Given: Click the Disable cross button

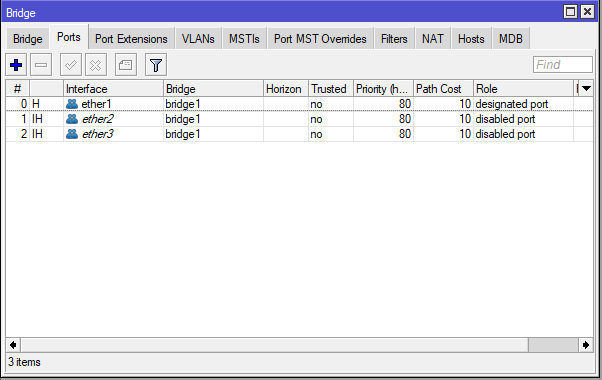Looking at the screenshot, I should 96,65.
